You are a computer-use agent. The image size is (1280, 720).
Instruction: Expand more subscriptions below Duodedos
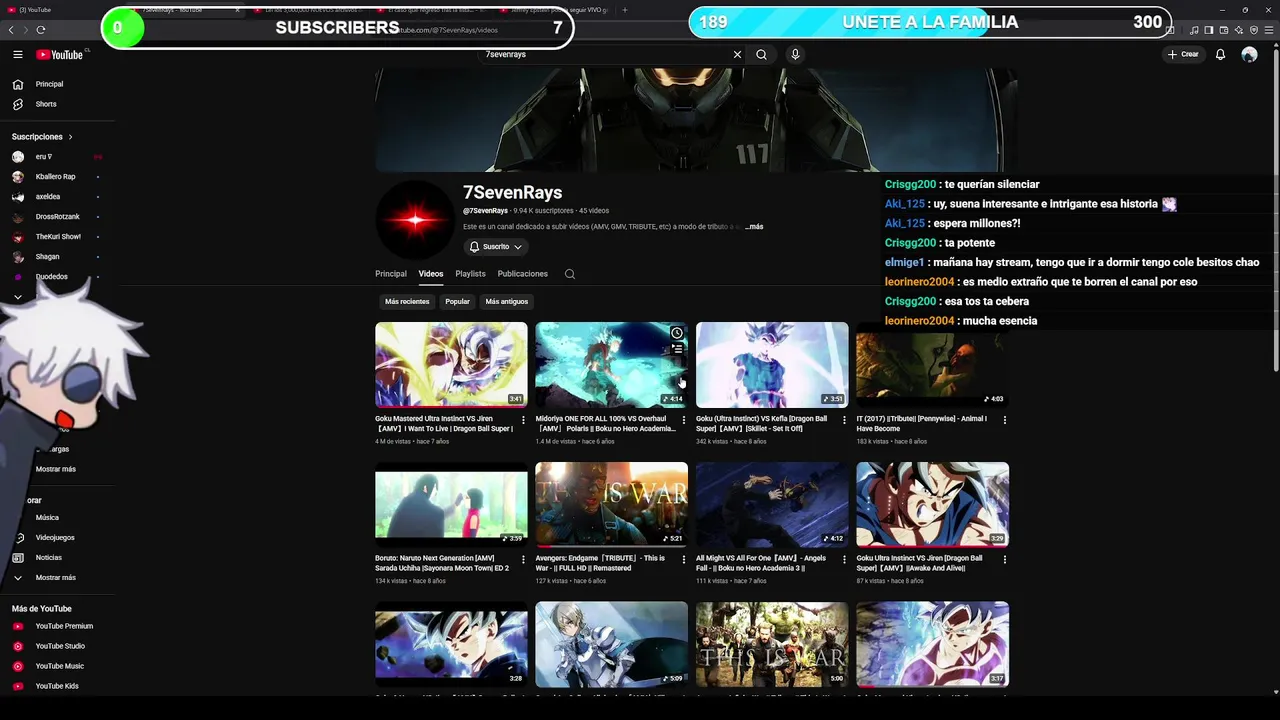(x=18, y=297)
